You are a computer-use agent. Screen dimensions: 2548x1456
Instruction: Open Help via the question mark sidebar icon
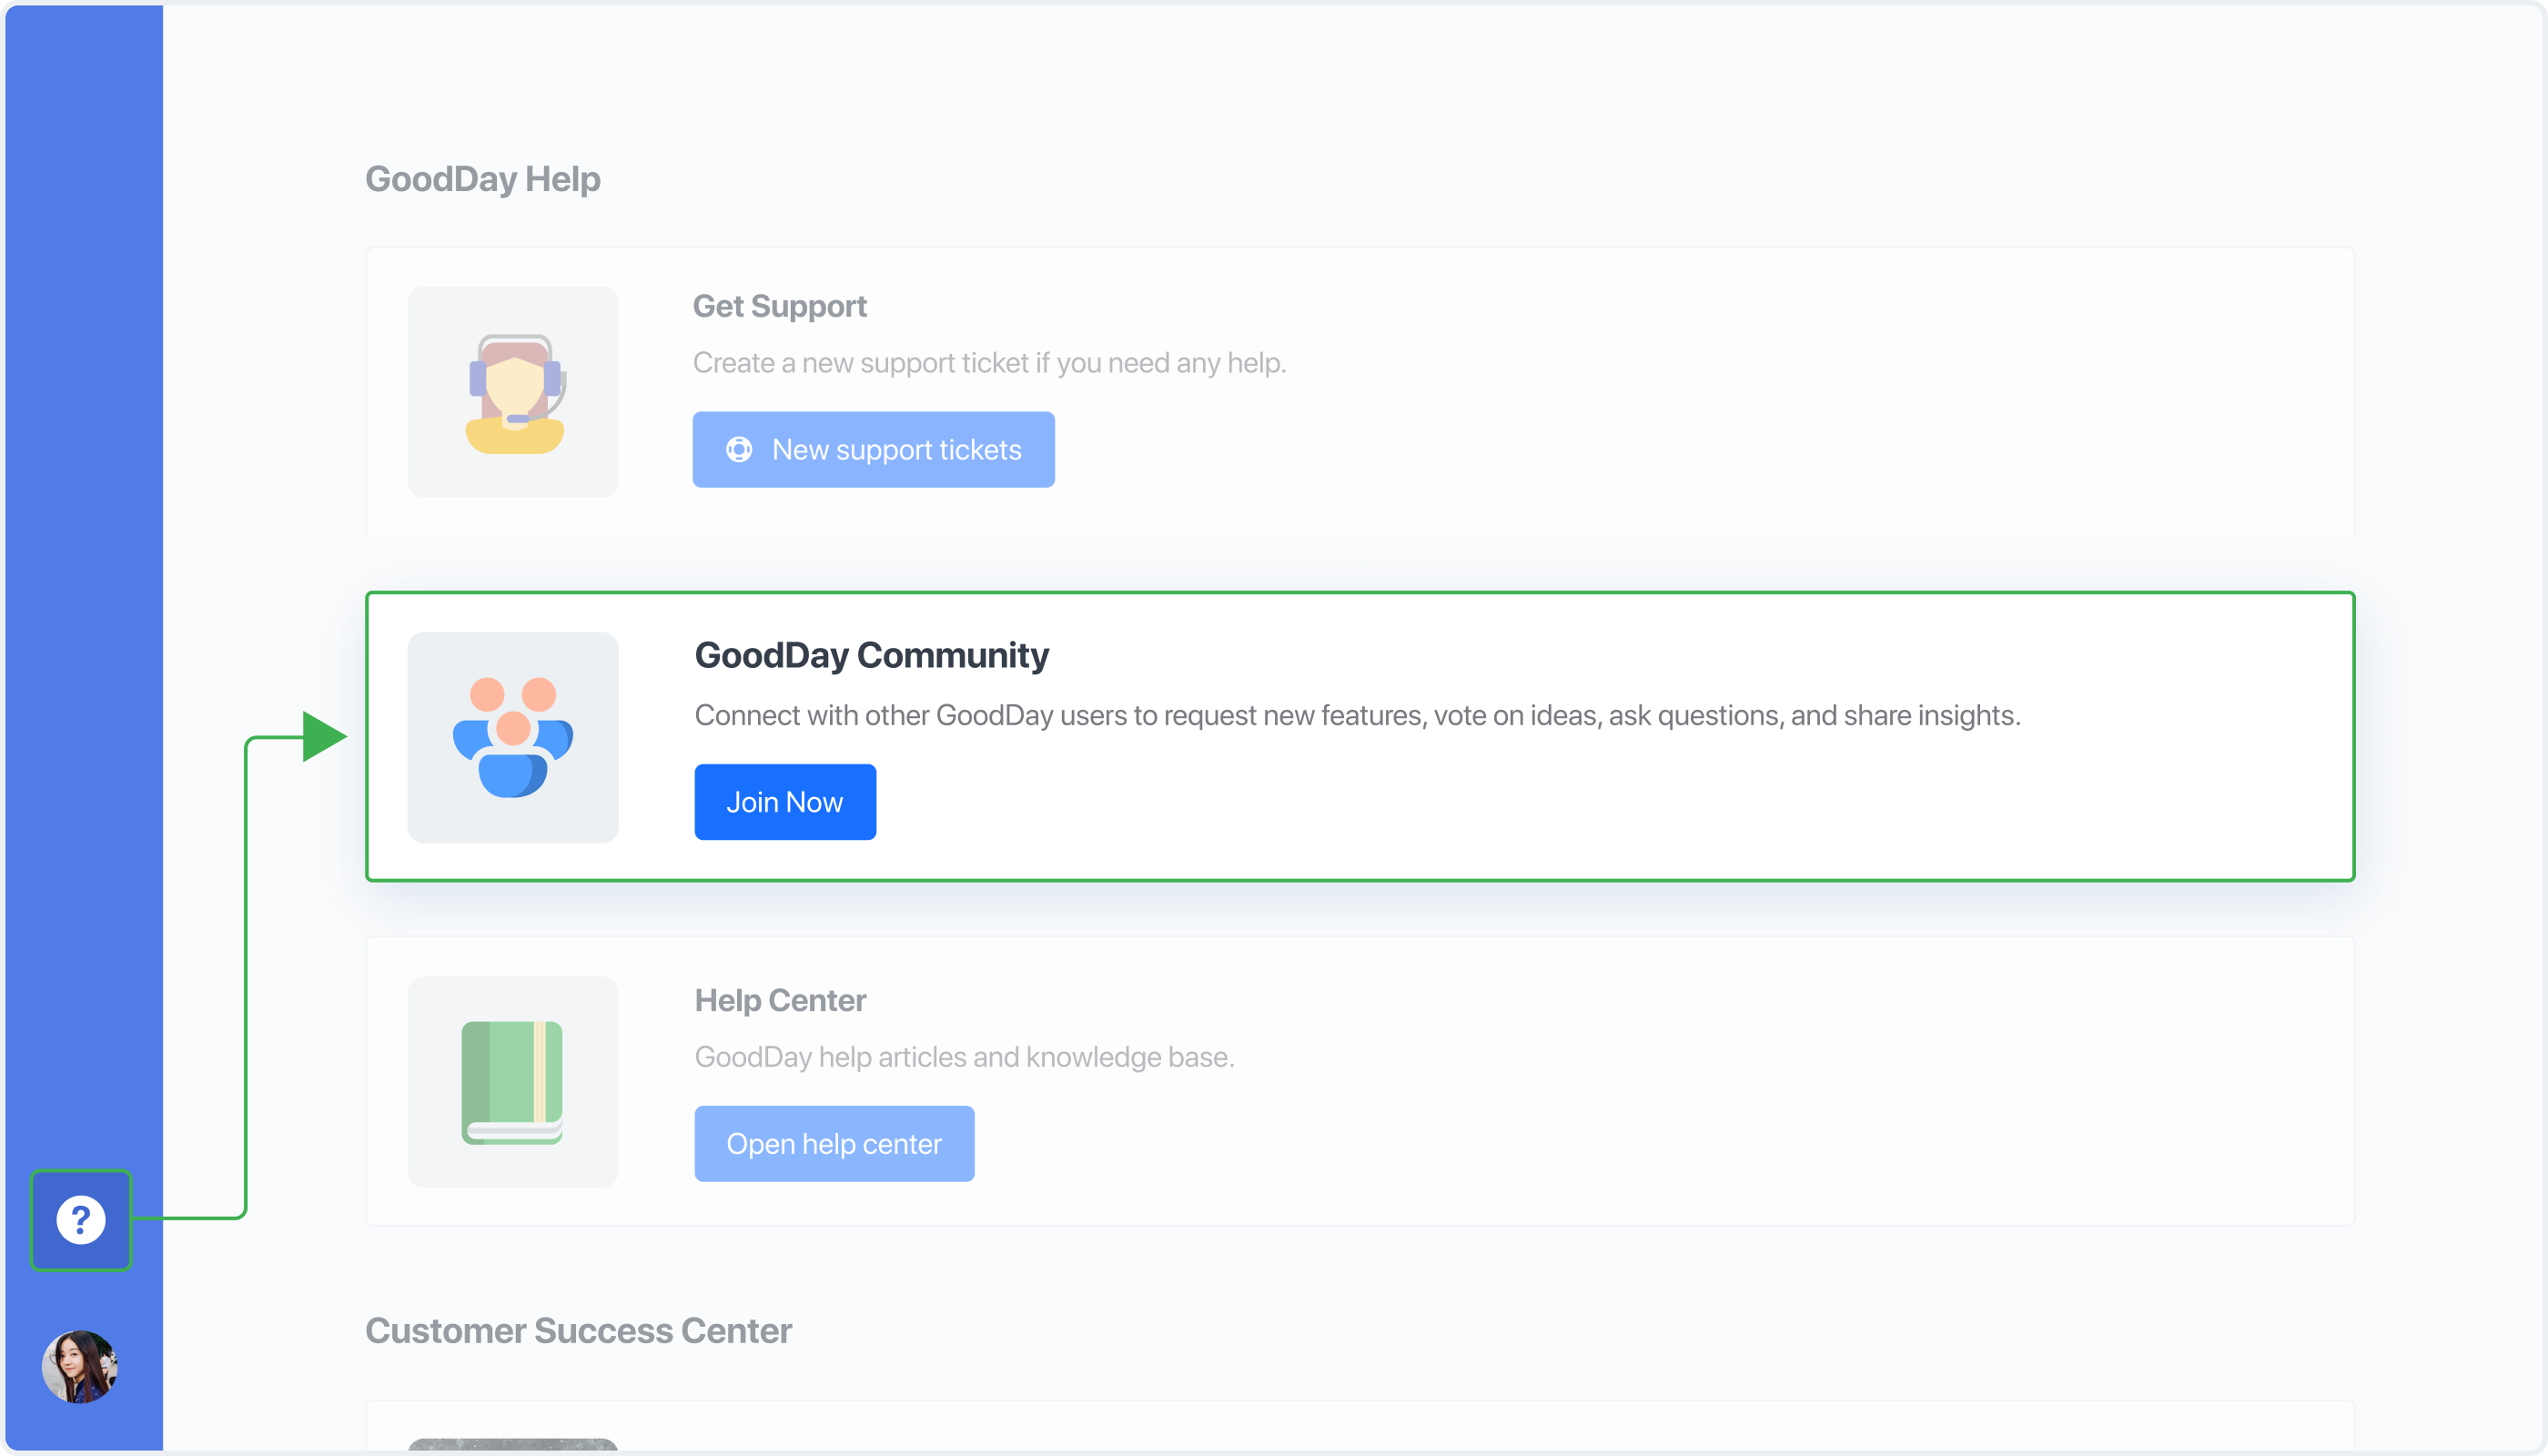point(81,1219)
